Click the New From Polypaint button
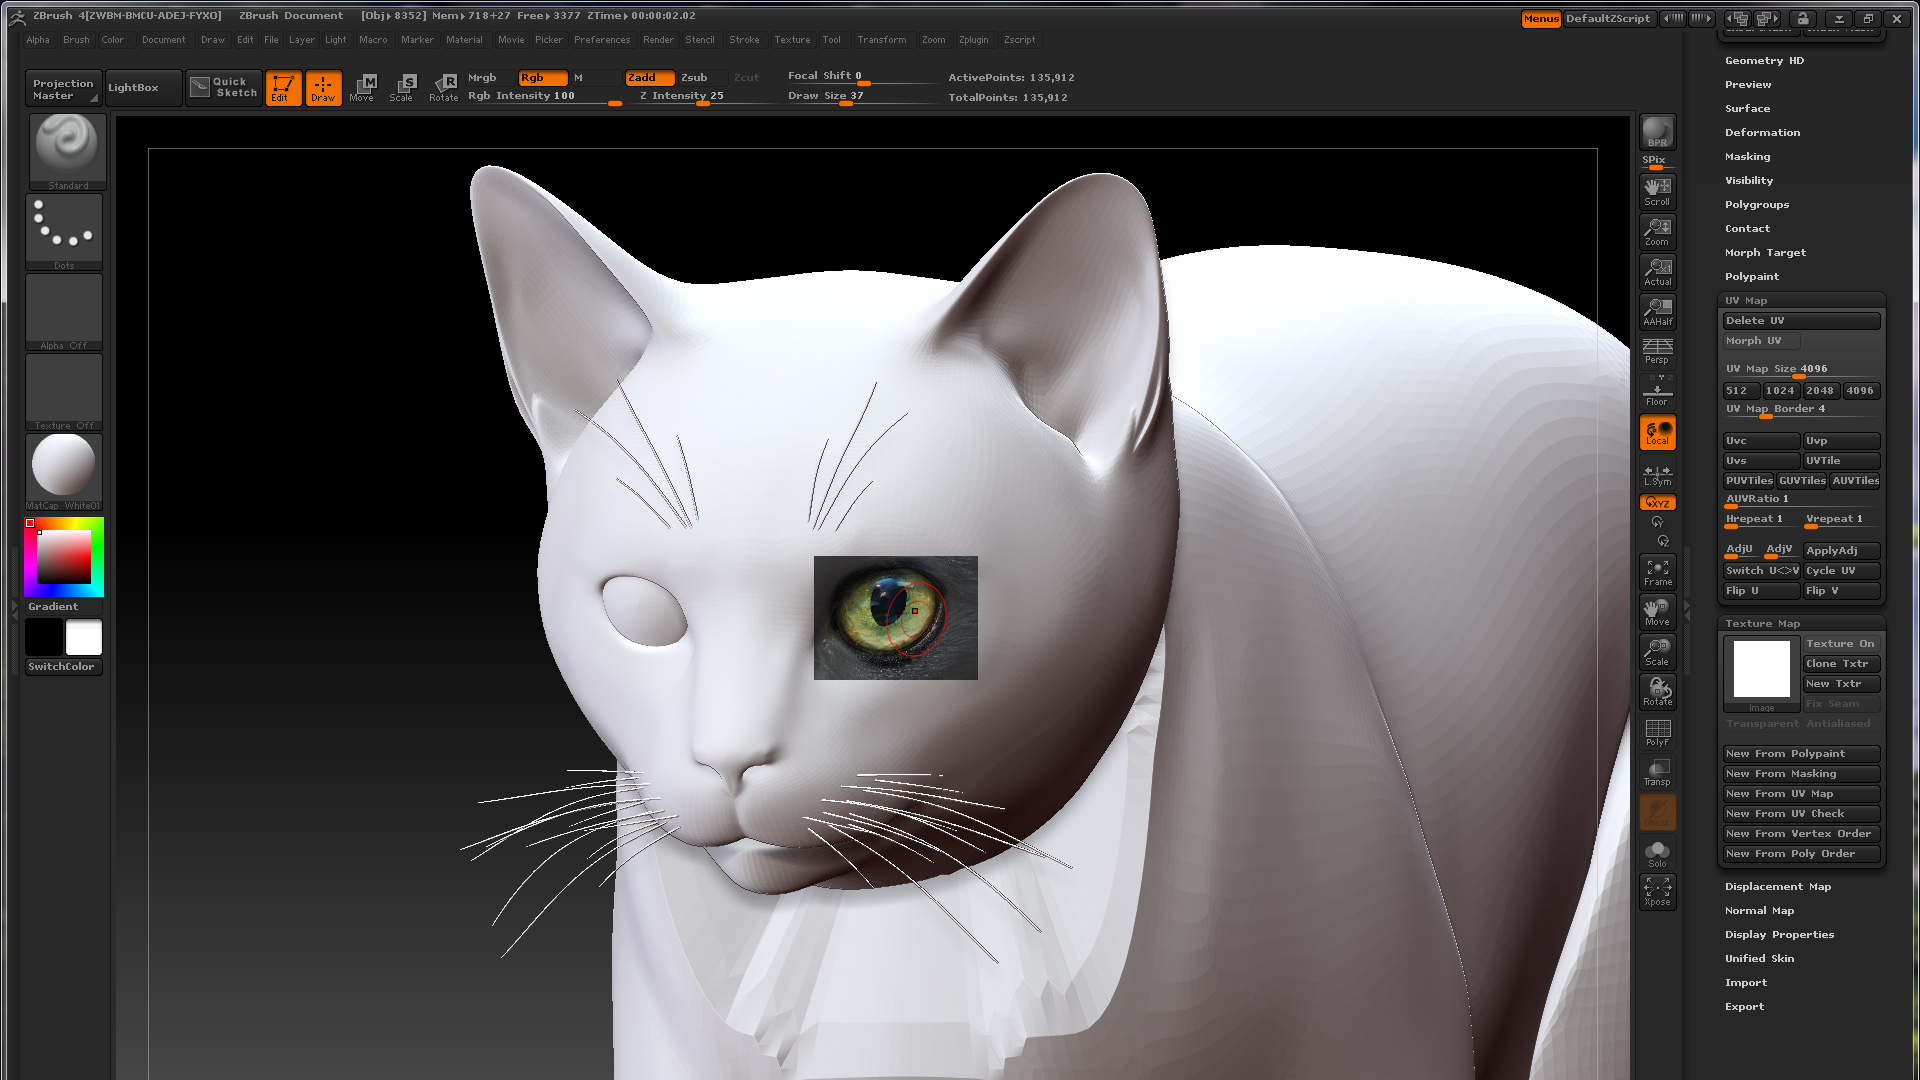Viewport: 1920px width, 1080px height. point(1800,753)
